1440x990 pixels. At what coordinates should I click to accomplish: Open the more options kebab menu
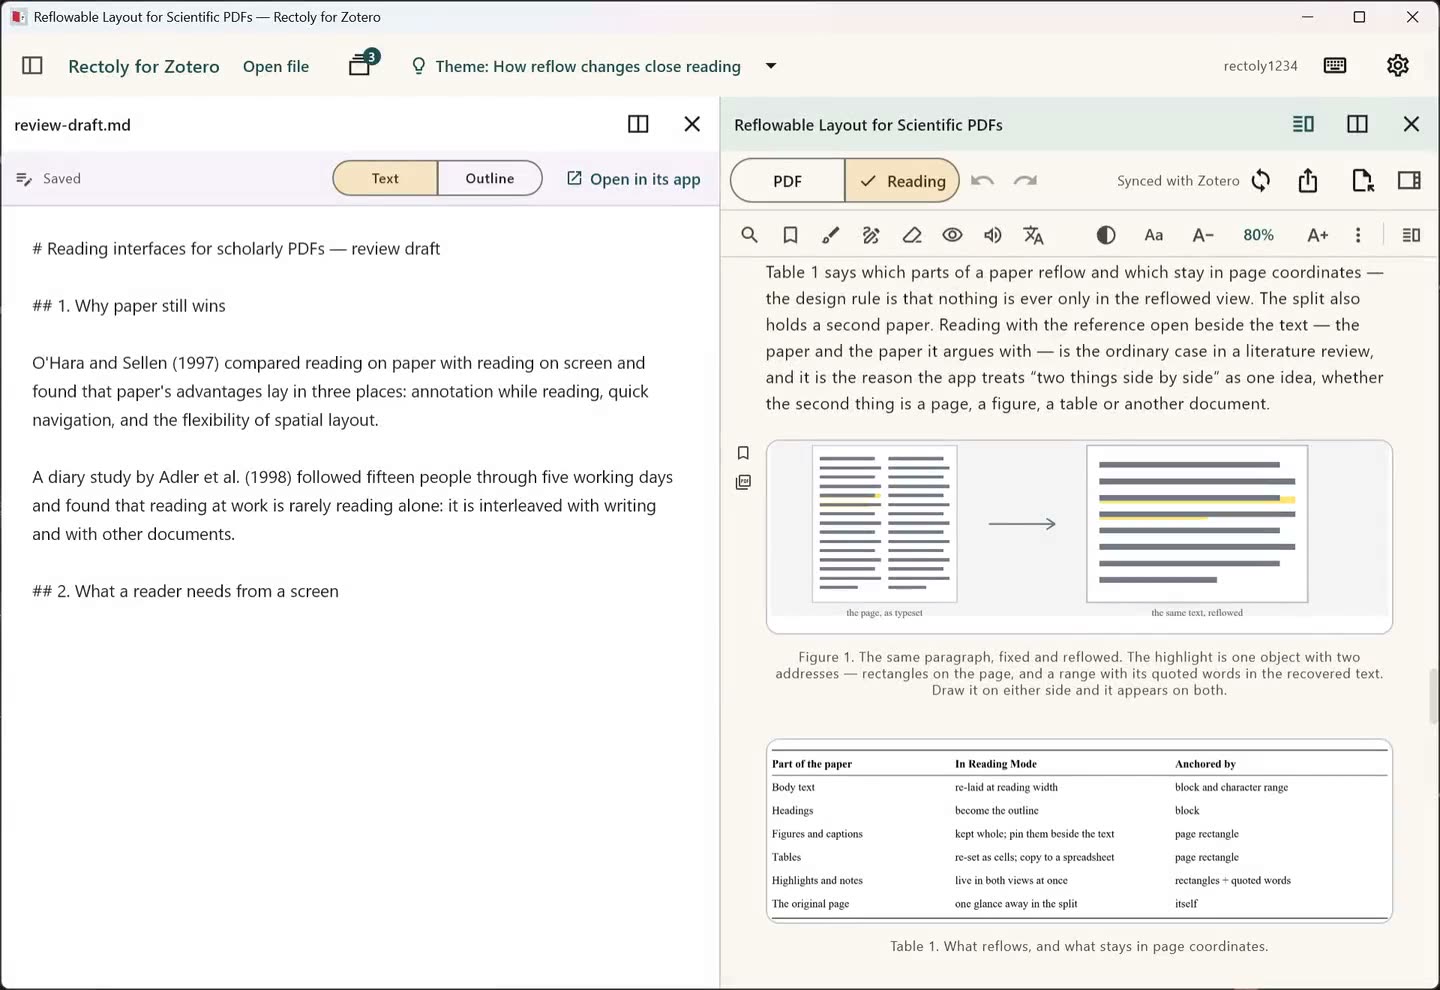[1358, 235]
